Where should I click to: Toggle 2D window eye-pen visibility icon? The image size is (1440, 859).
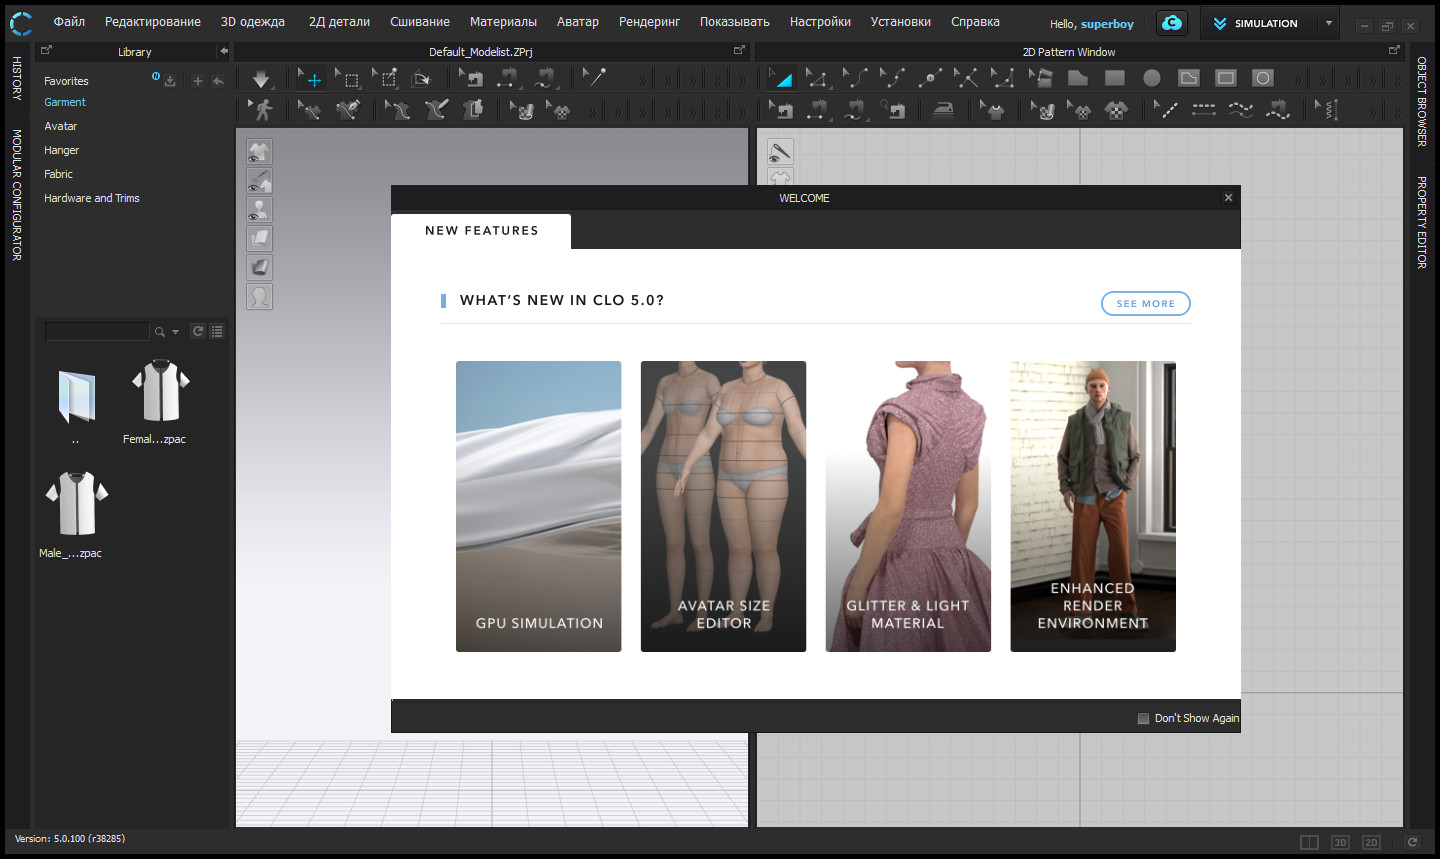pyautogui.click(x=780, y=152)
